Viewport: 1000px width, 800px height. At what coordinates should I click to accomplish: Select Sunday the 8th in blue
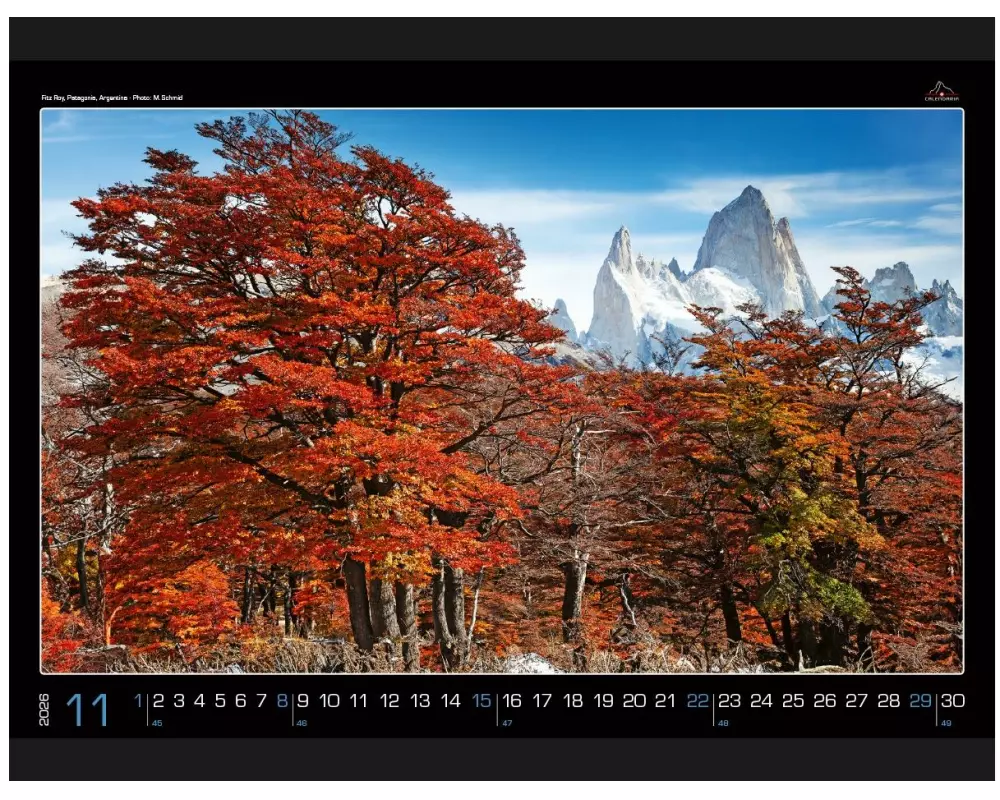click(x=282, y=701)
